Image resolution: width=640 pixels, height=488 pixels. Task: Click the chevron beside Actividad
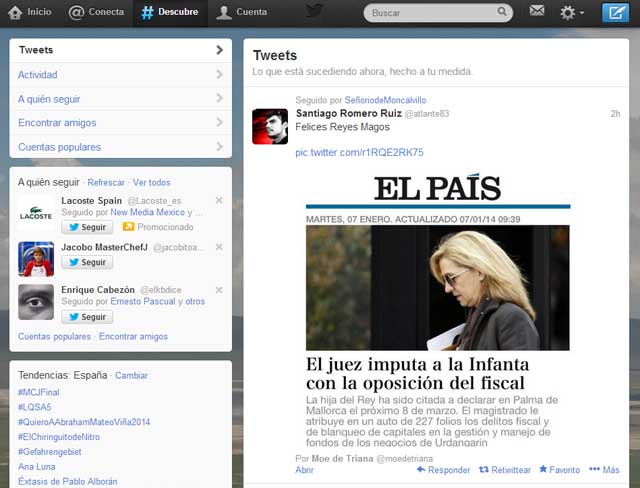click(x=220, y=74)
